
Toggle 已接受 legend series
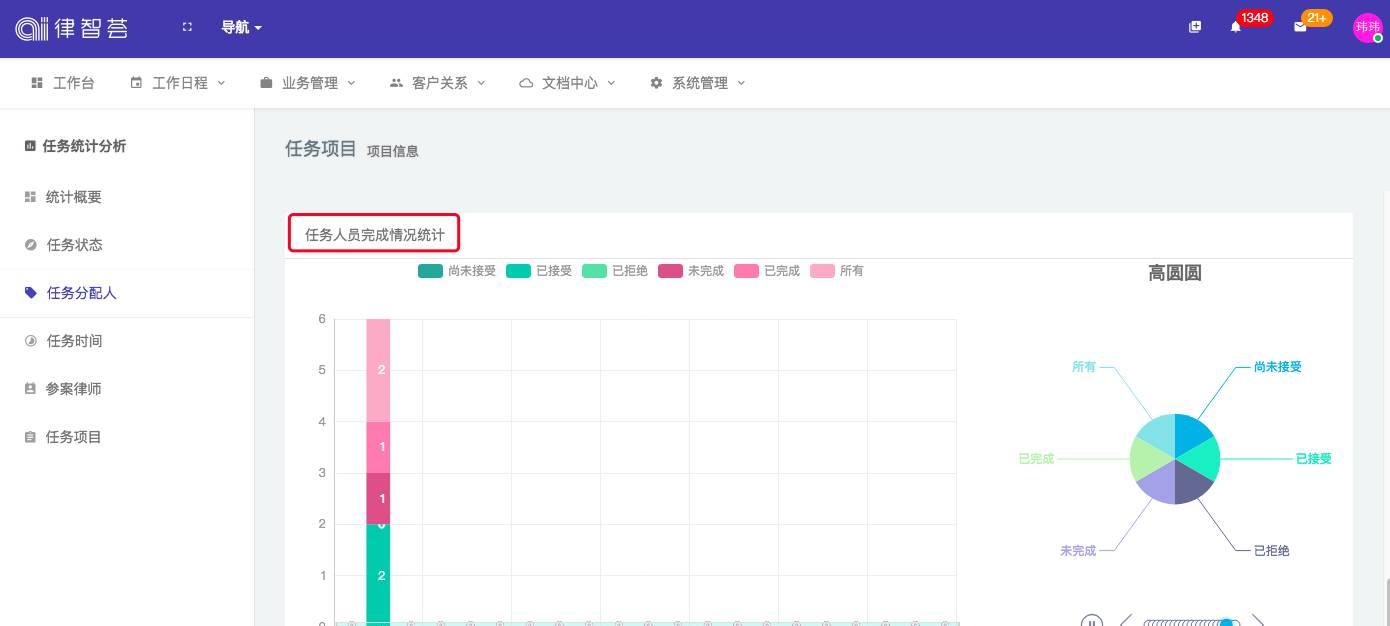coord(539,271)
